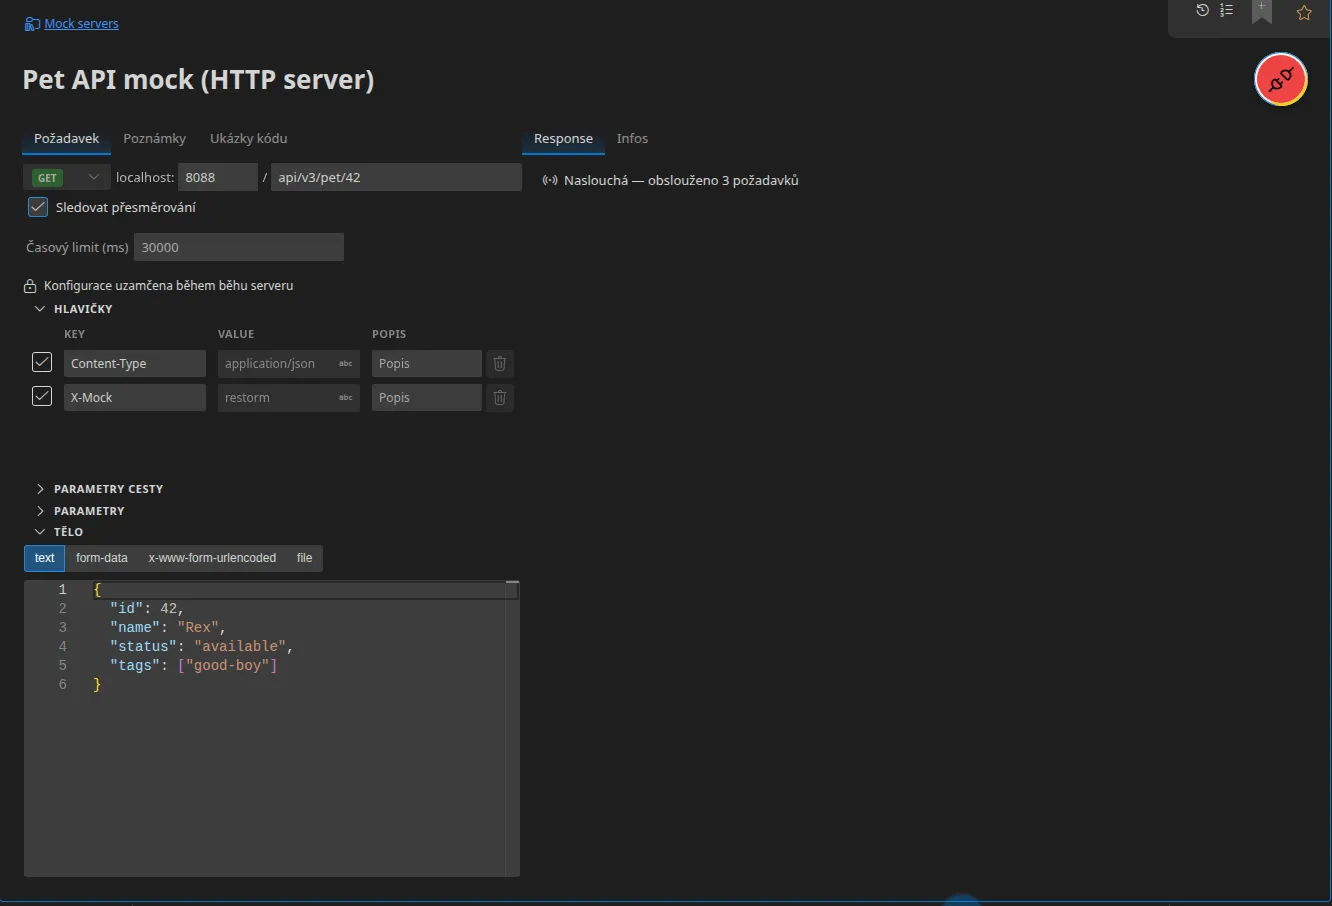Click the lock icon by configuration notice

coord(30,286)
